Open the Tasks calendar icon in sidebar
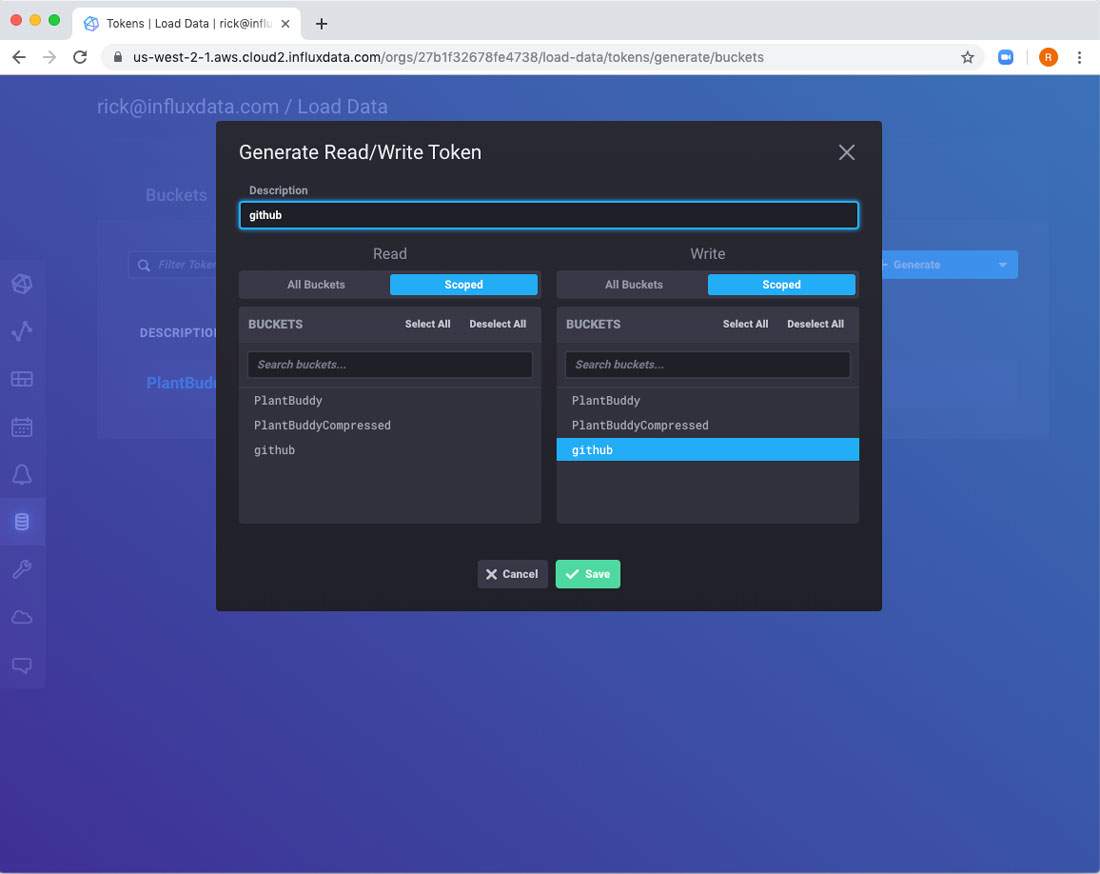 click(22, 427)
